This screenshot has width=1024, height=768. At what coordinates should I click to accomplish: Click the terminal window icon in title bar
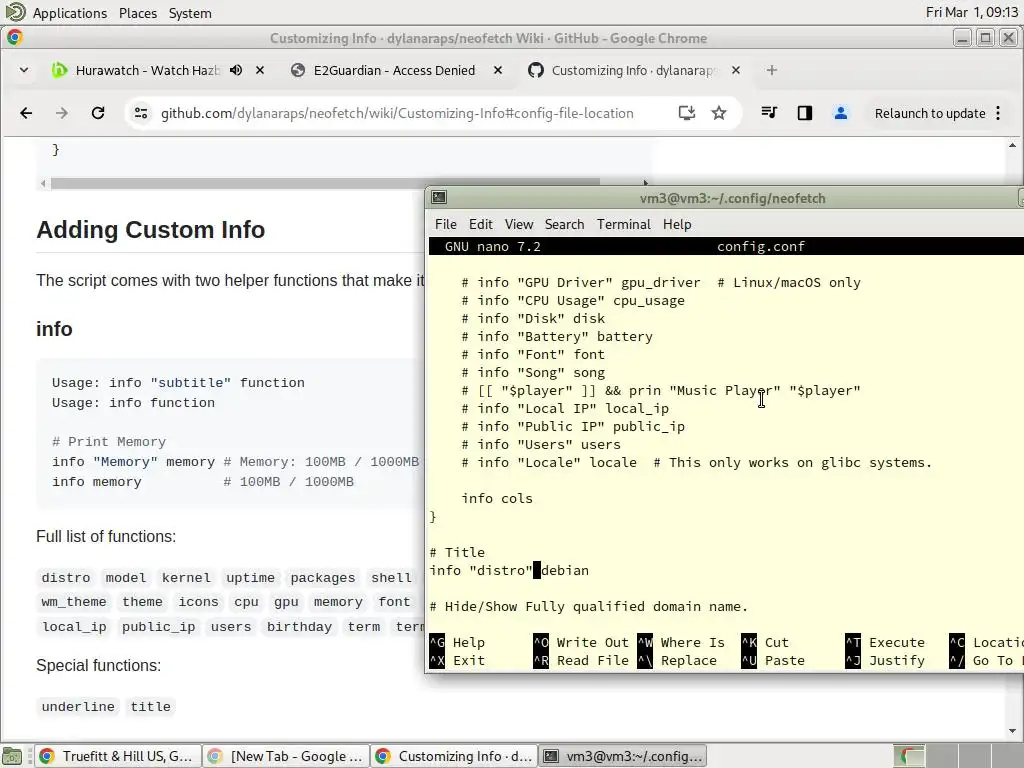tap(439, 197)
